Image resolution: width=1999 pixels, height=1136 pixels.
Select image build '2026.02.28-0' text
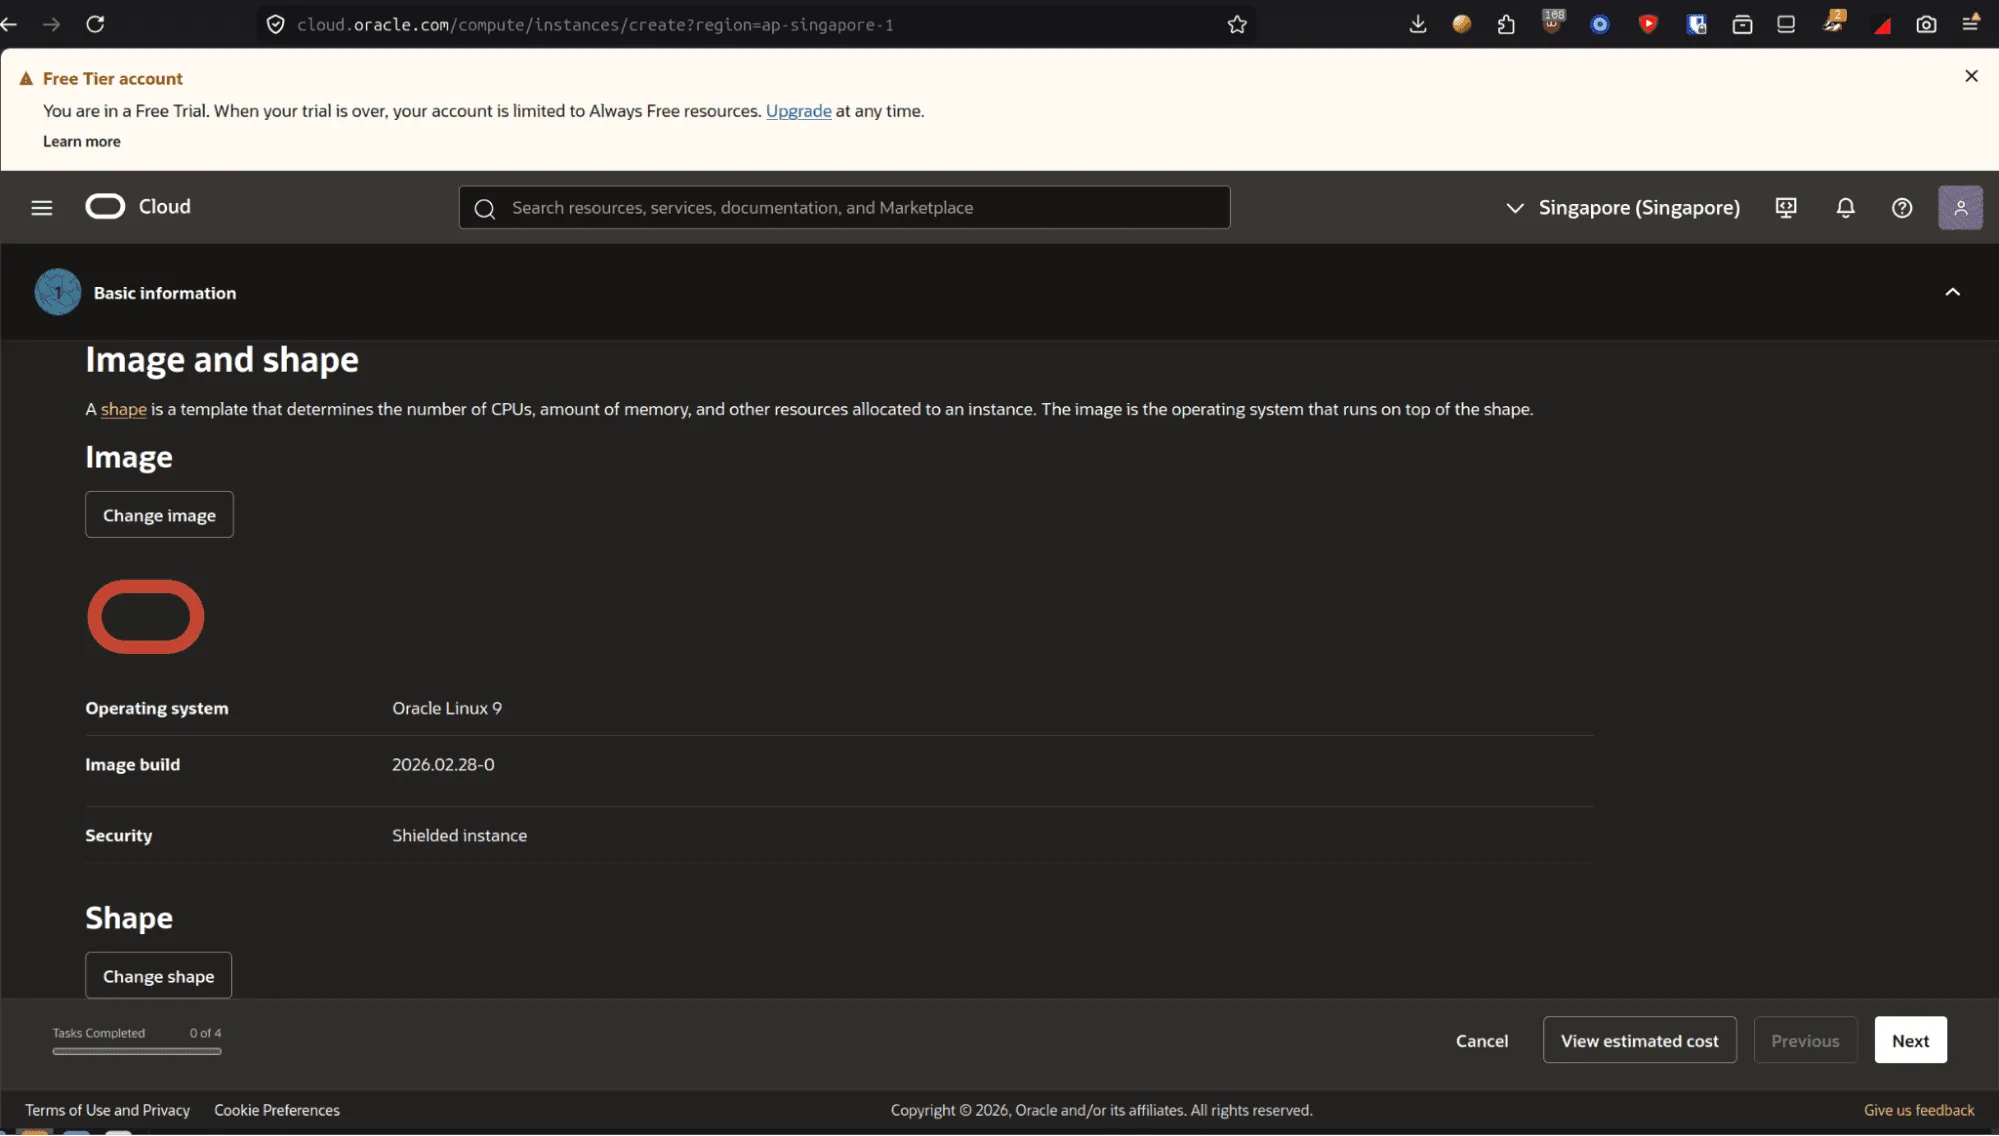(x=443, y=764)
